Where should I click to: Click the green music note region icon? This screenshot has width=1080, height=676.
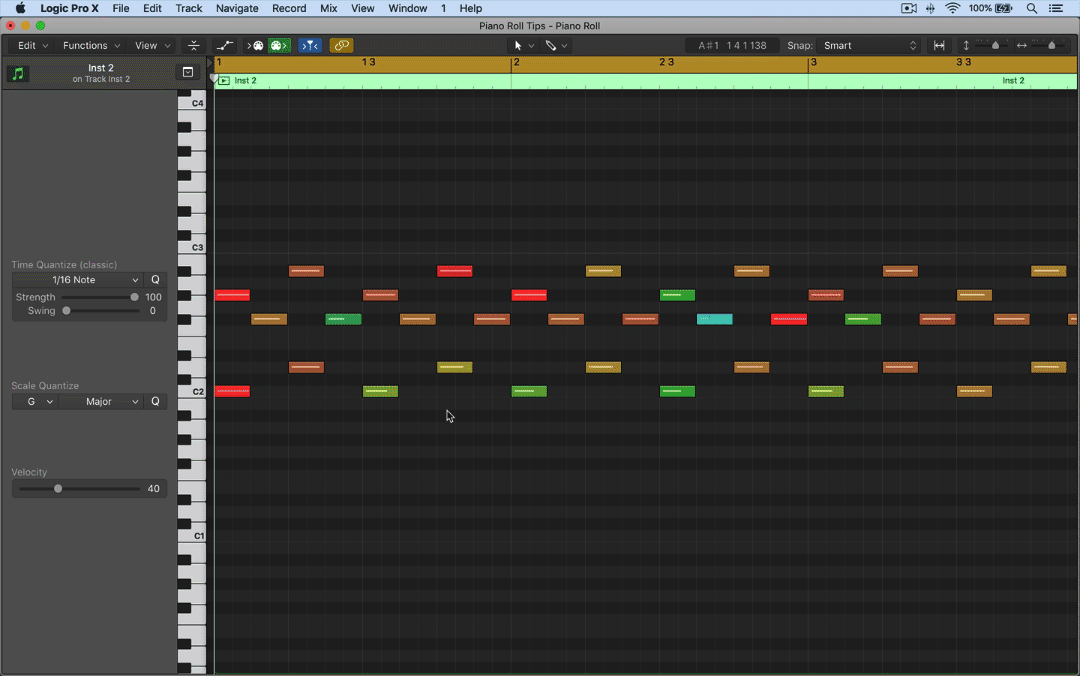(17, 73)
